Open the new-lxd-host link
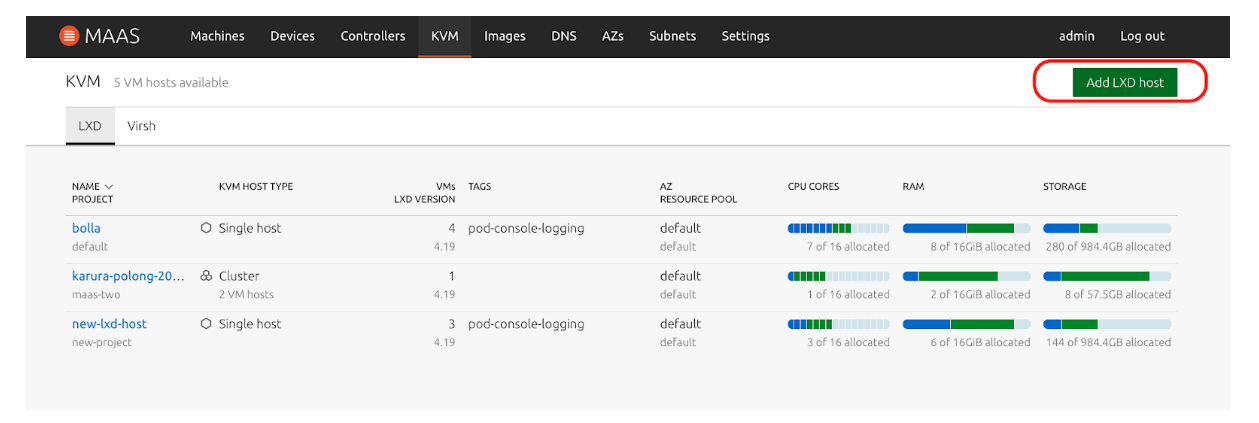1259x423 pixels. coord(109,324)
